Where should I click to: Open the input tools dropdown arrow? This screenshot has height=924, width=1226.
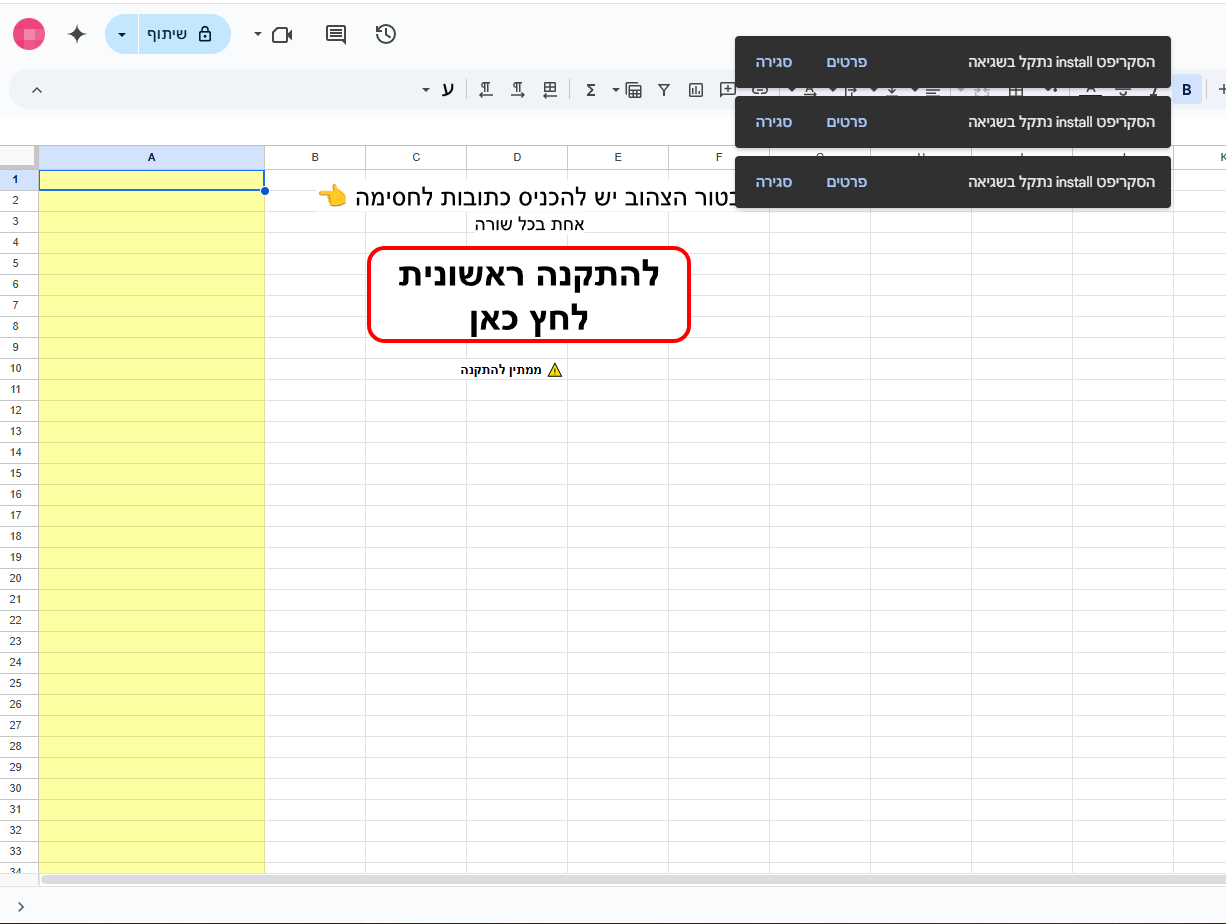click(x=425, y=90)
